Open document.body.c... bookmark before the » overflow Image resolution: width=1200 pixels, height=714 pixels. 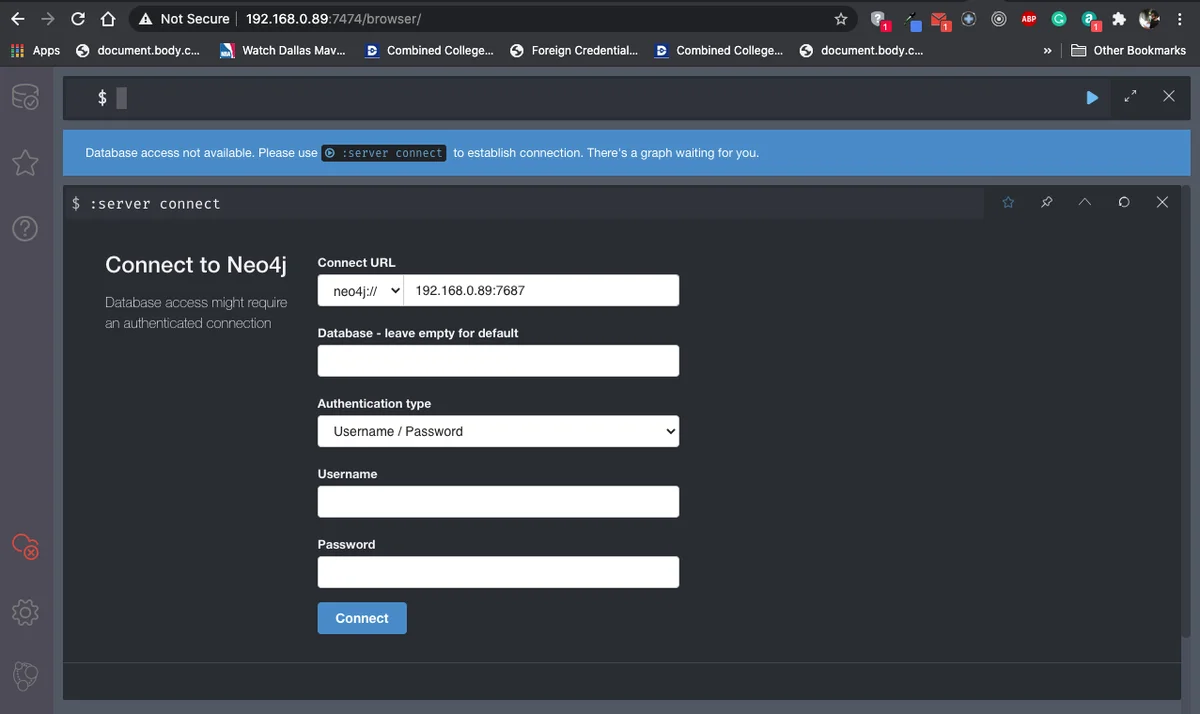pos(861,50)
